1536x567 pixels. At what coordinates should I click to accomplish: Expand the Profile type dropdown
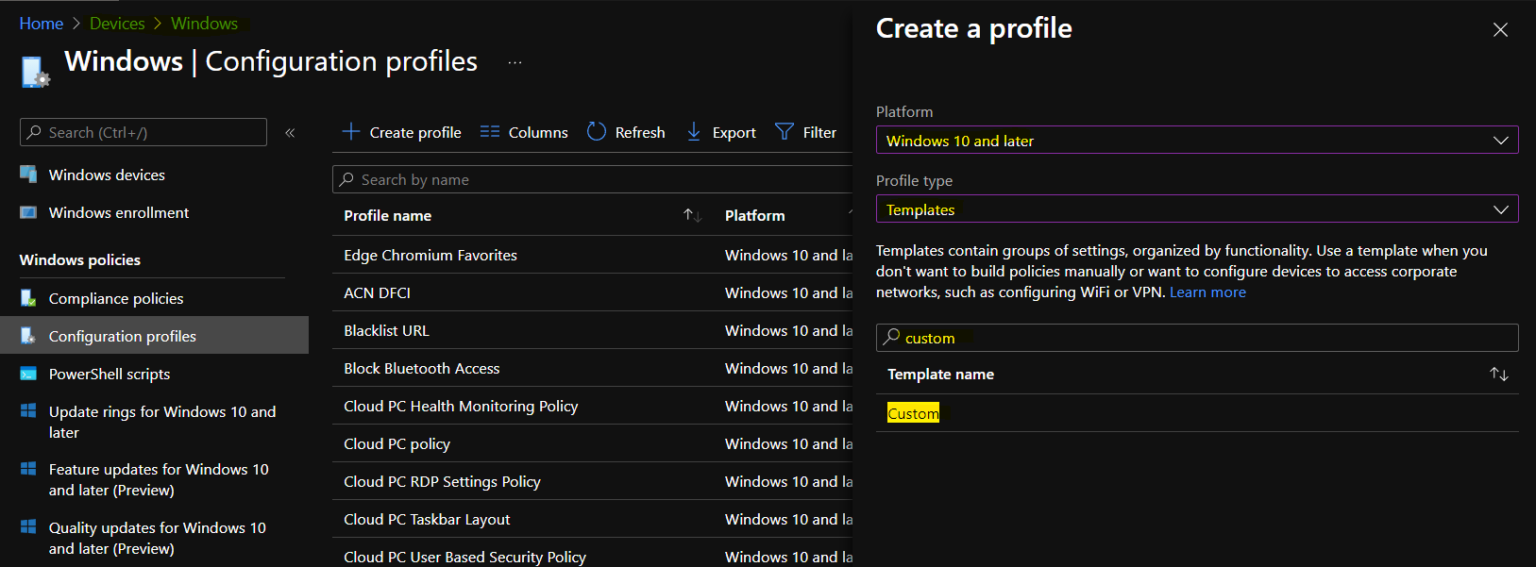point(1499,210)
